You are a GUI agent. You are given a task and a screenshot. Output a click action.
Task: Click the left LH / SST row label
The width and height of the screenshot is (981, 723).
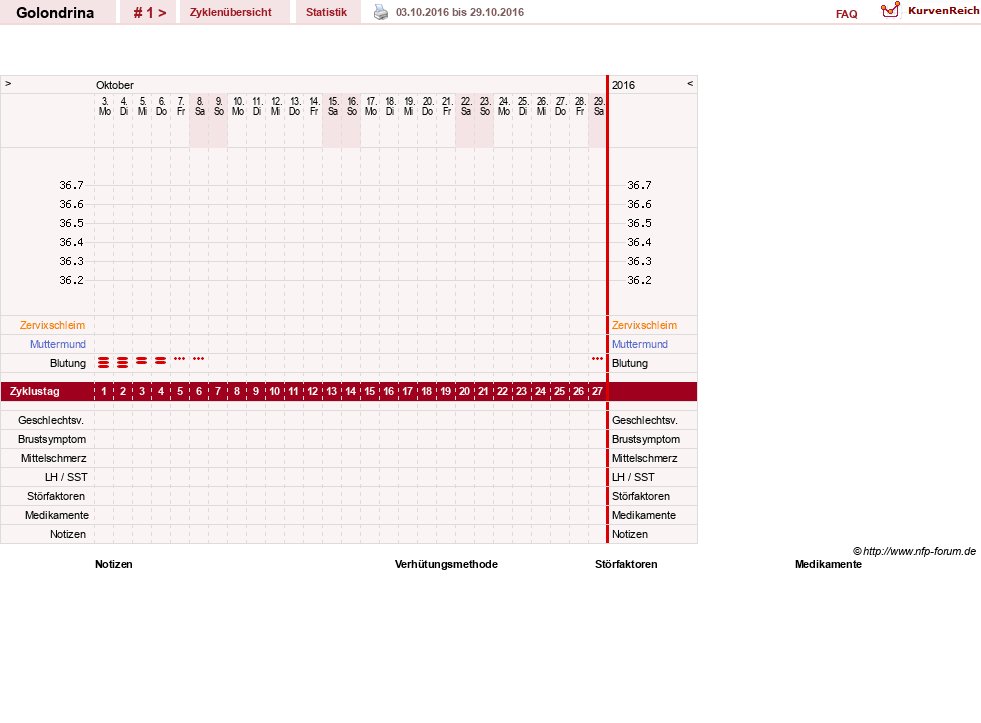(66, 477)
